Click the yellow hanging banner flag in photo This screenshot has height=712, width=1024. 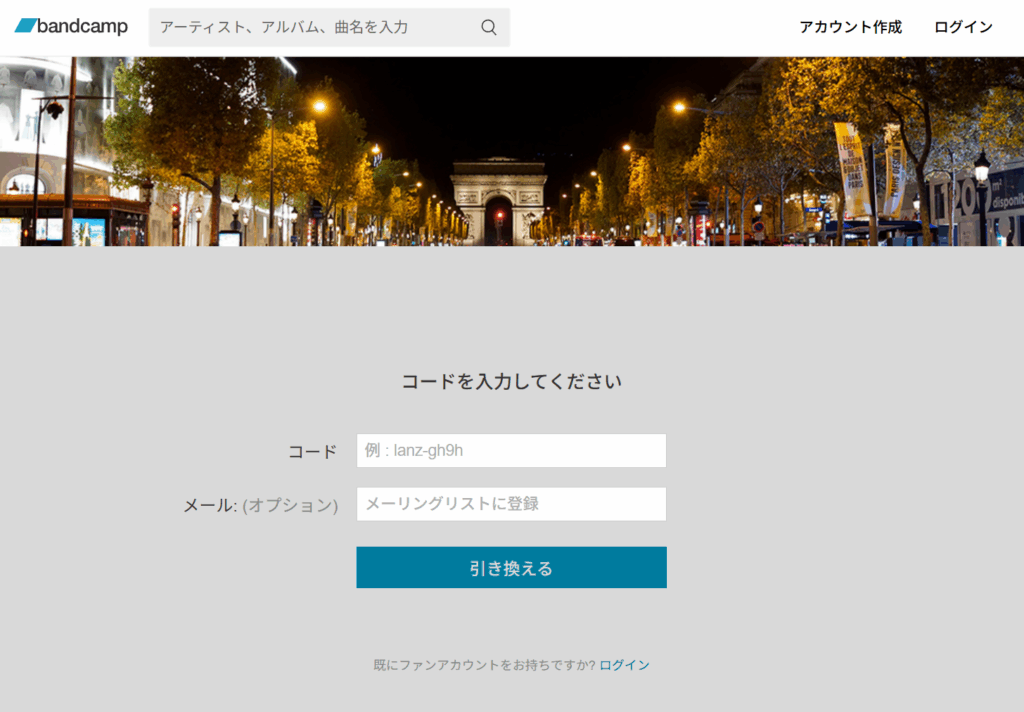[x=851, y=168]
